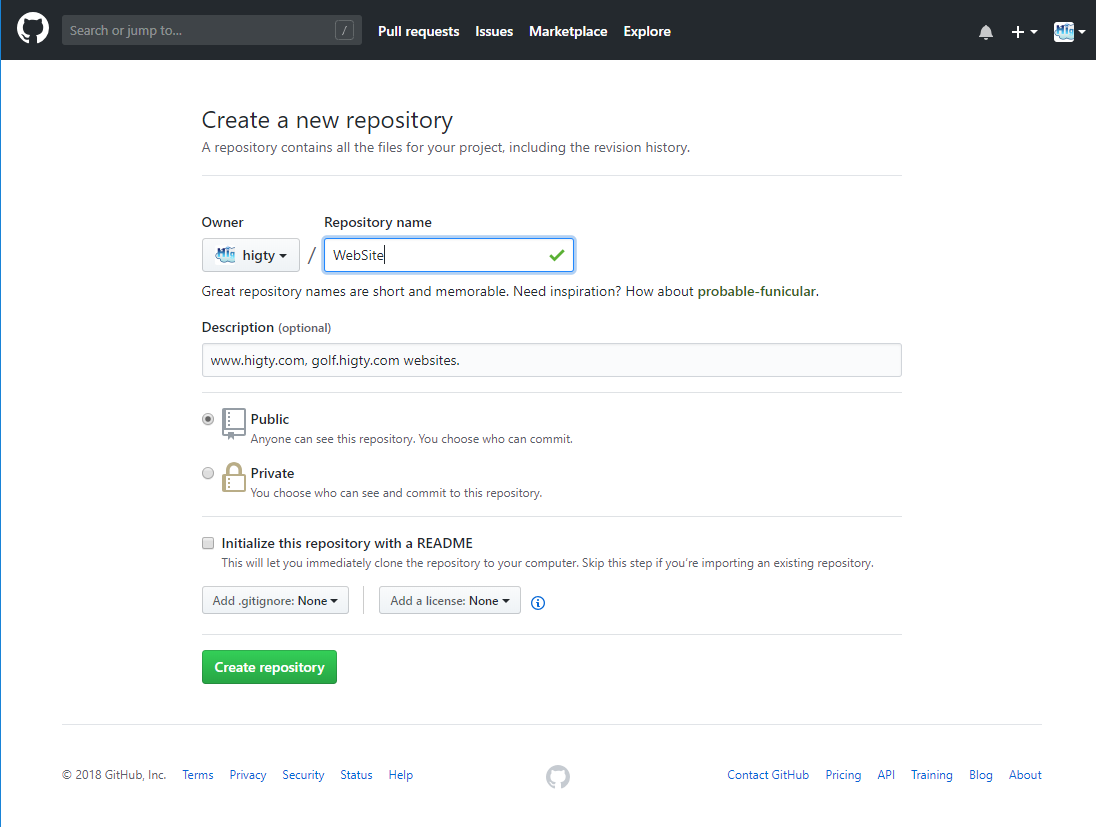Click the GitHub octocat logo
The height and width of the screenshot is (827, 1096).
point(33,29)
